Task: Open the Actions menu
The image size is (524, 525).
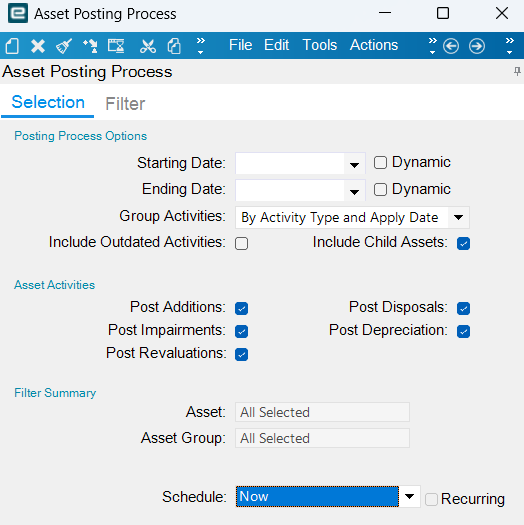Action: click(374, 45)
